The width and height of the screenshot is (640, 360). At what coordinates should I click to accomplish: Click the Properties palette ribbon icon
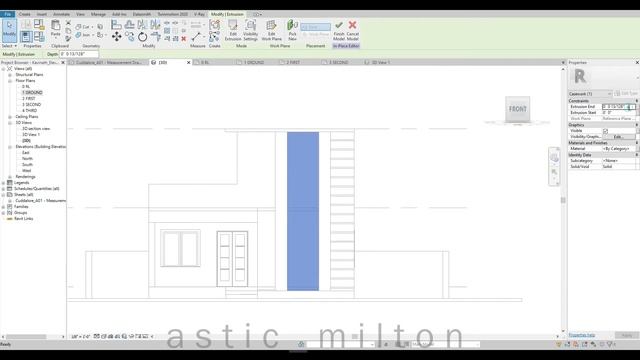tap(26, 37)
